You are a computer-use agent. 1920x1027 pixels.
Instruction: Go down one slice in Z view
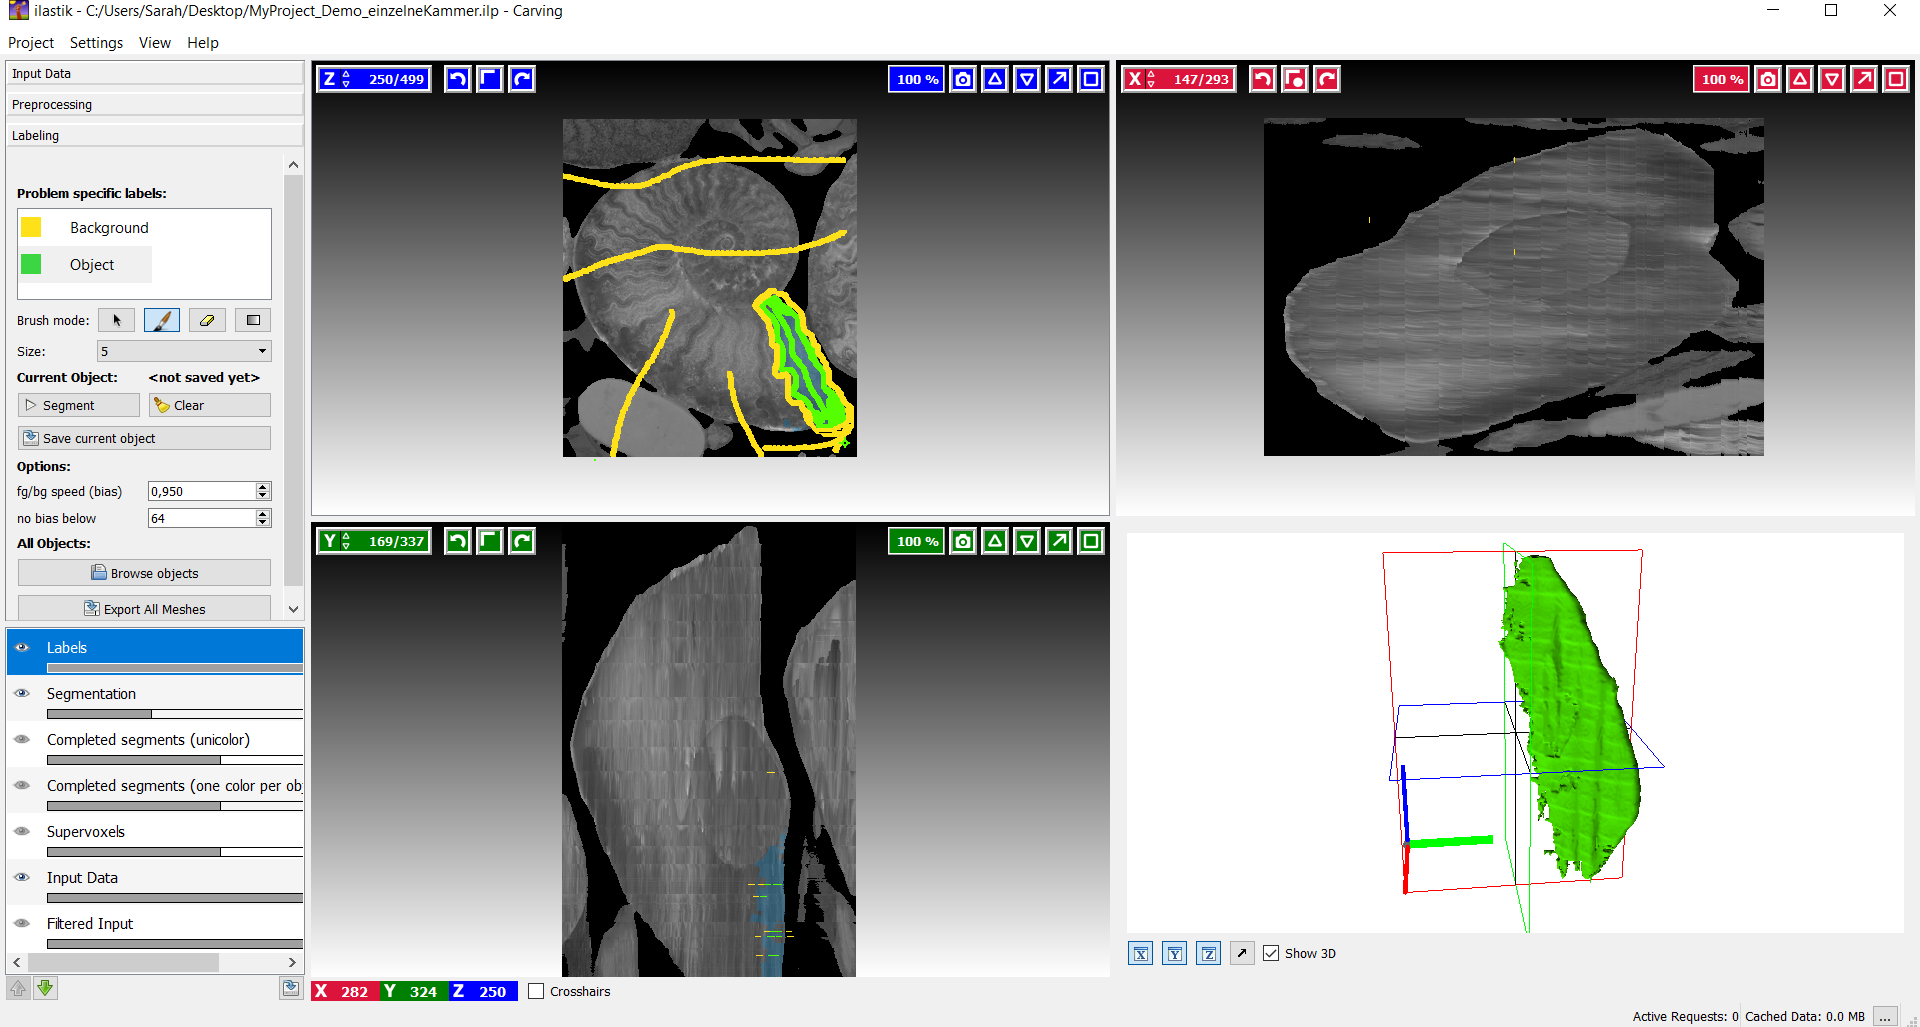coord(1027,79)
